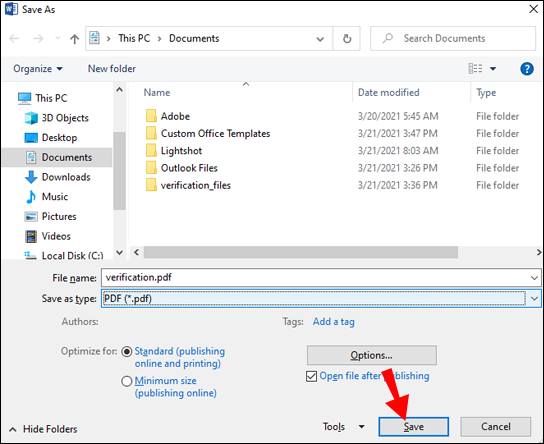Screen dimensions: 544x444
Task: Click the Refresh icon beside address bar
Action: 347,39
